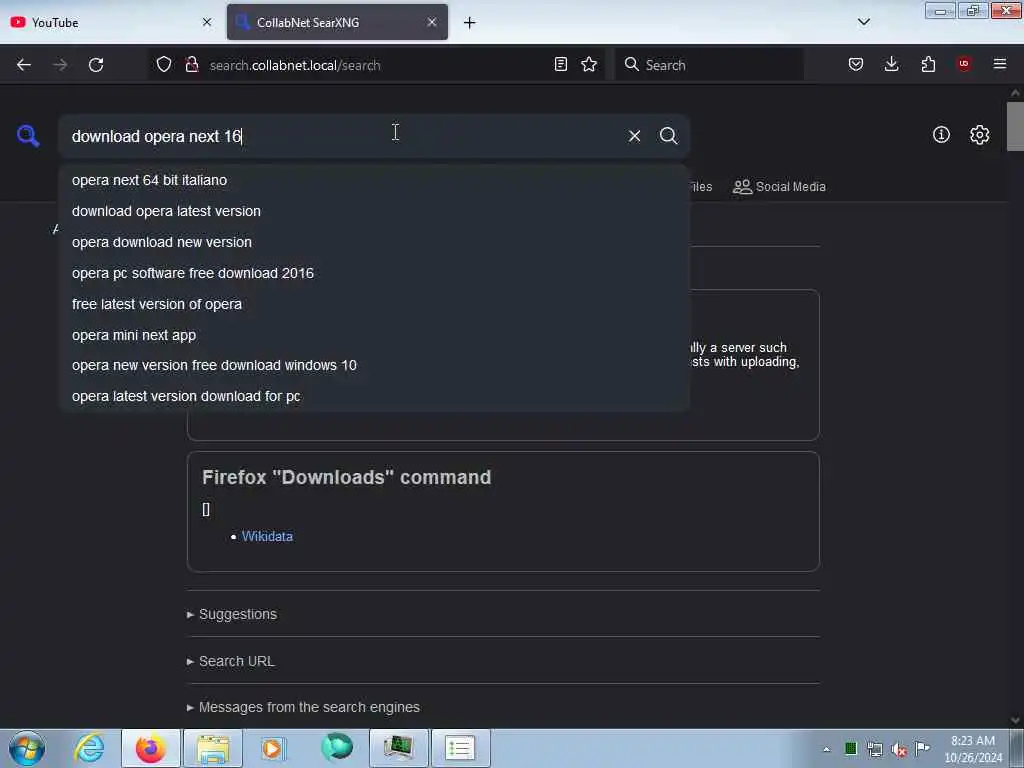This screenshot has width=1024, height=768.
Task: Click the SearXNG magnifier logo
Action: pyautogui.click(x=28, y=136)
